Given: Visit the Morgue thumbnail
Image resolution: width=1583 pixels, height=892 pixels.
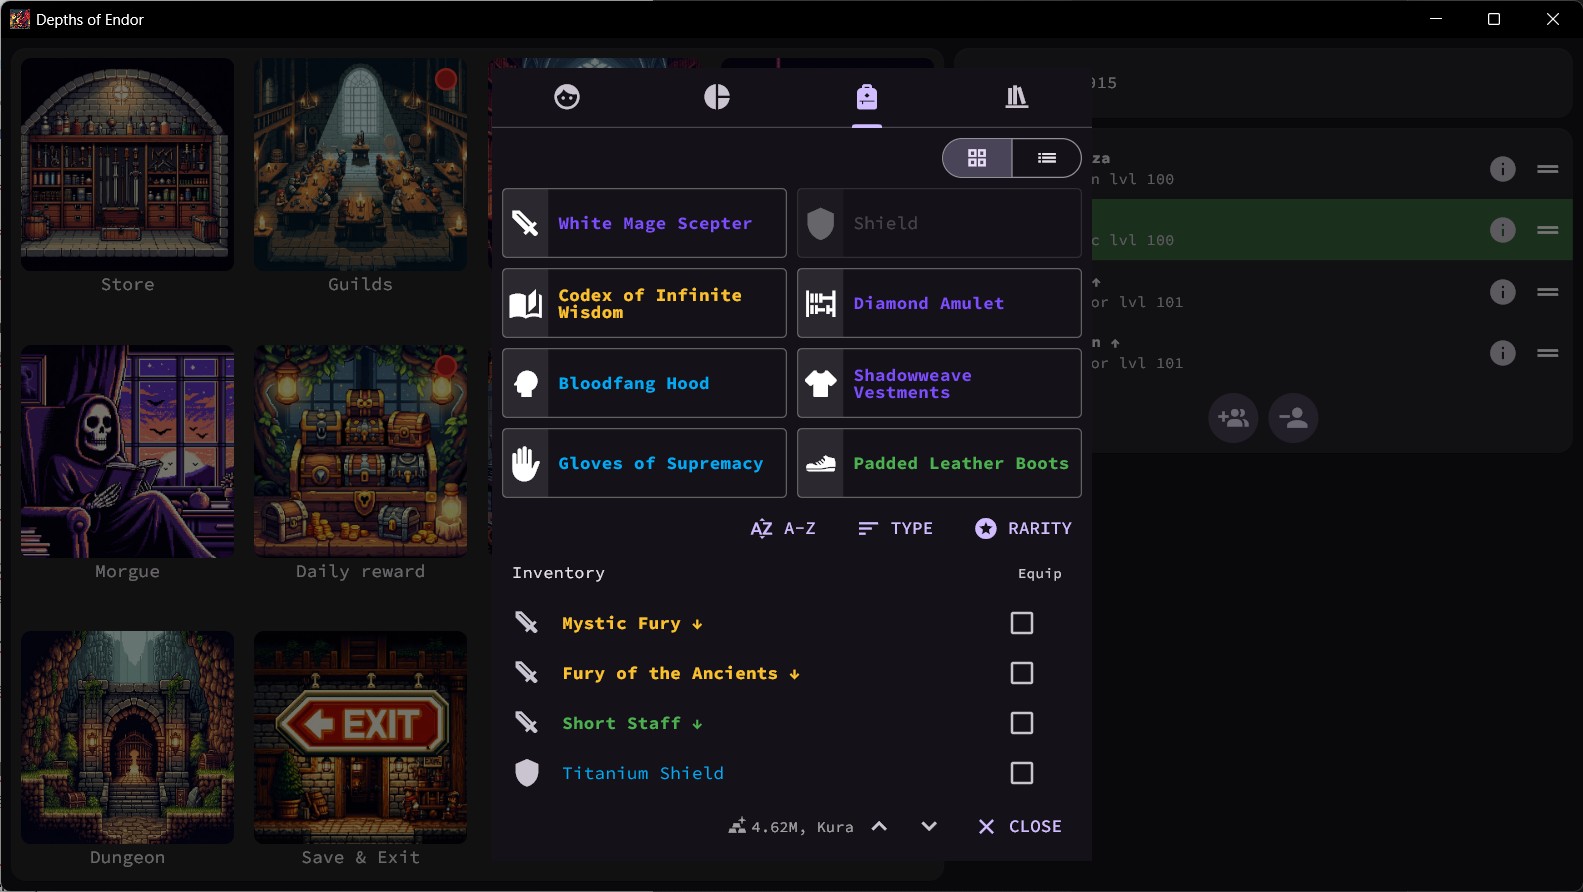Looking at the screenshot, I should click(x=127, y=452).
